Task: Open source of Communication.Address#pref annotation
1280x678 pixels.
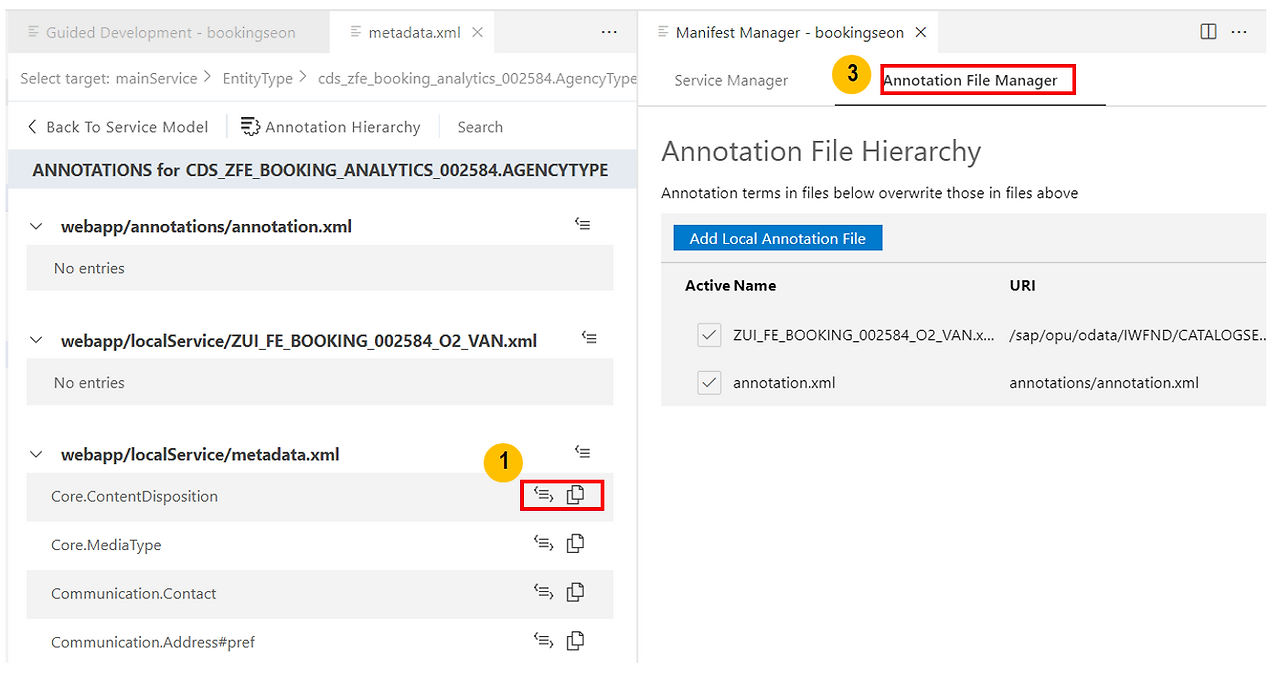Action: point(543,639)
